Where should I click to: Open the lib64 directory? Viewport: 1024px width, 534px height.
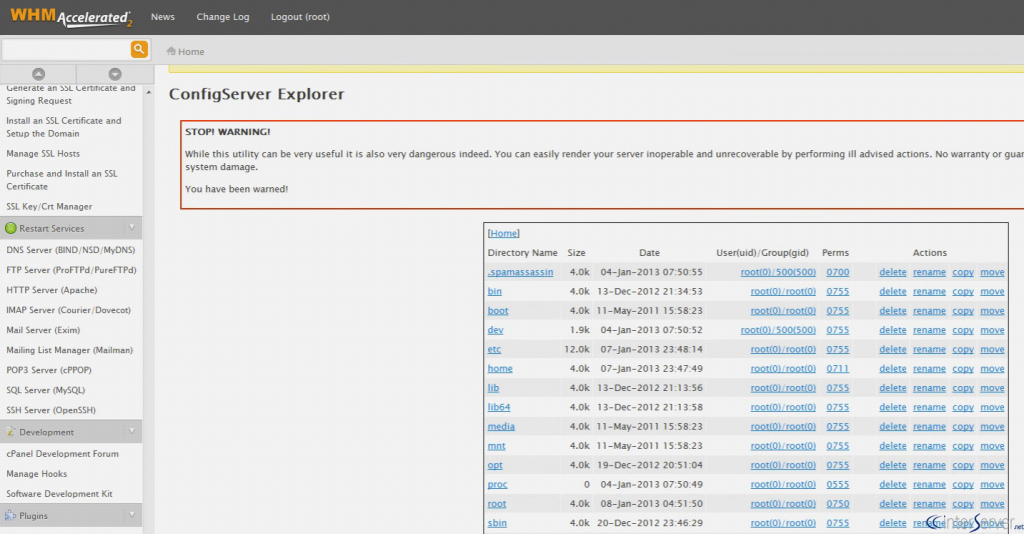pos(499,407)
